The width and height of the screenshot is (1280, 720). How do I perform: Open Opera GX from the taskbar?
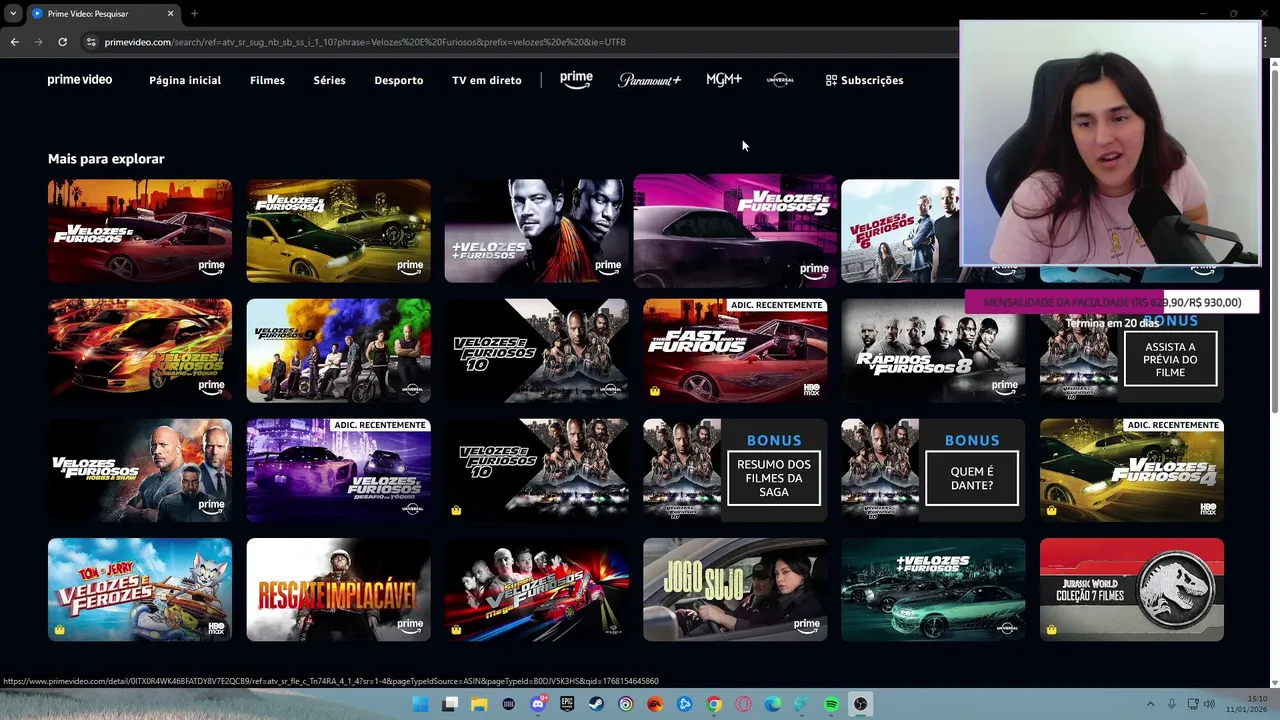tap(743, 704)
